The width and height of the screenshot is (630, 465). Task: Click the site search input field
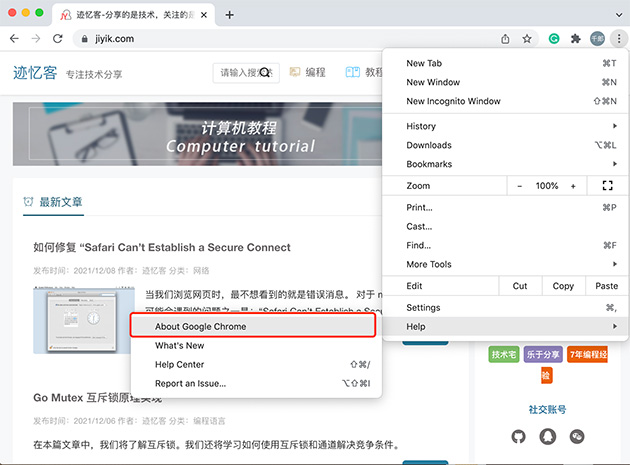coord(246,73)
